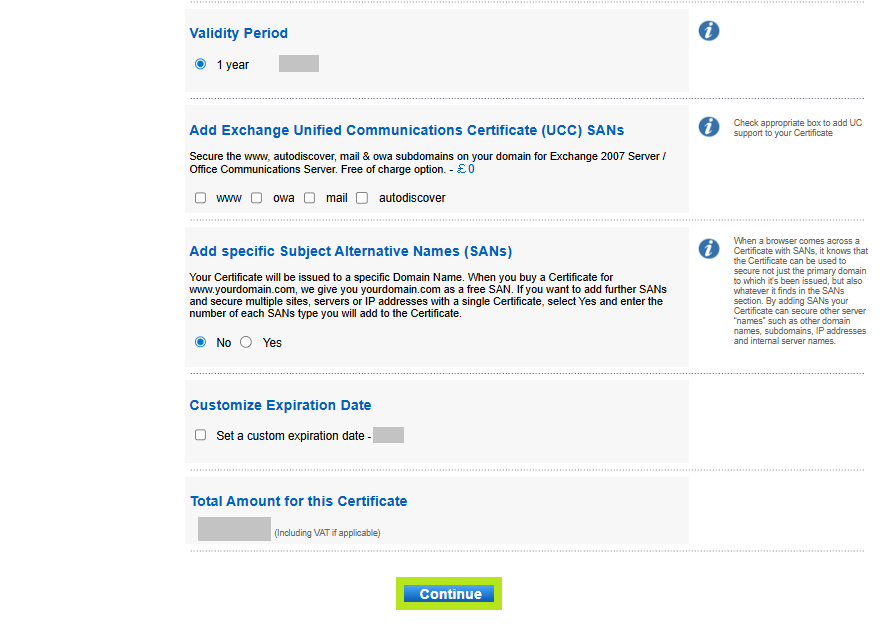
Task: Click the info icon for Subject Alternative Names
Action: coord(709,248)
